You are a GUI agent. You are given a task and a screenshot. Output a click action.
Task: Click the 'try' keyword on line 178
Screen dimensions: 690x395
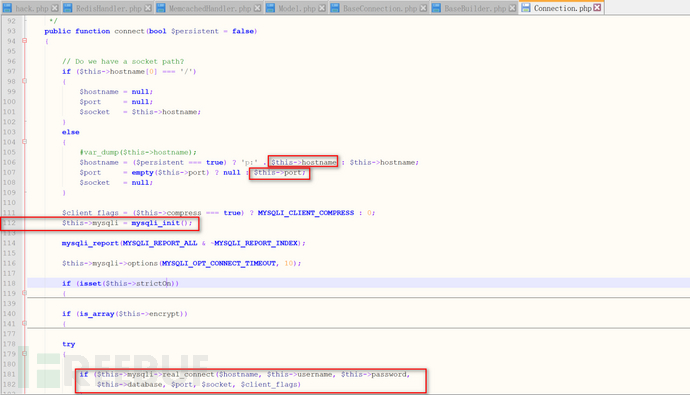[69, 344]
